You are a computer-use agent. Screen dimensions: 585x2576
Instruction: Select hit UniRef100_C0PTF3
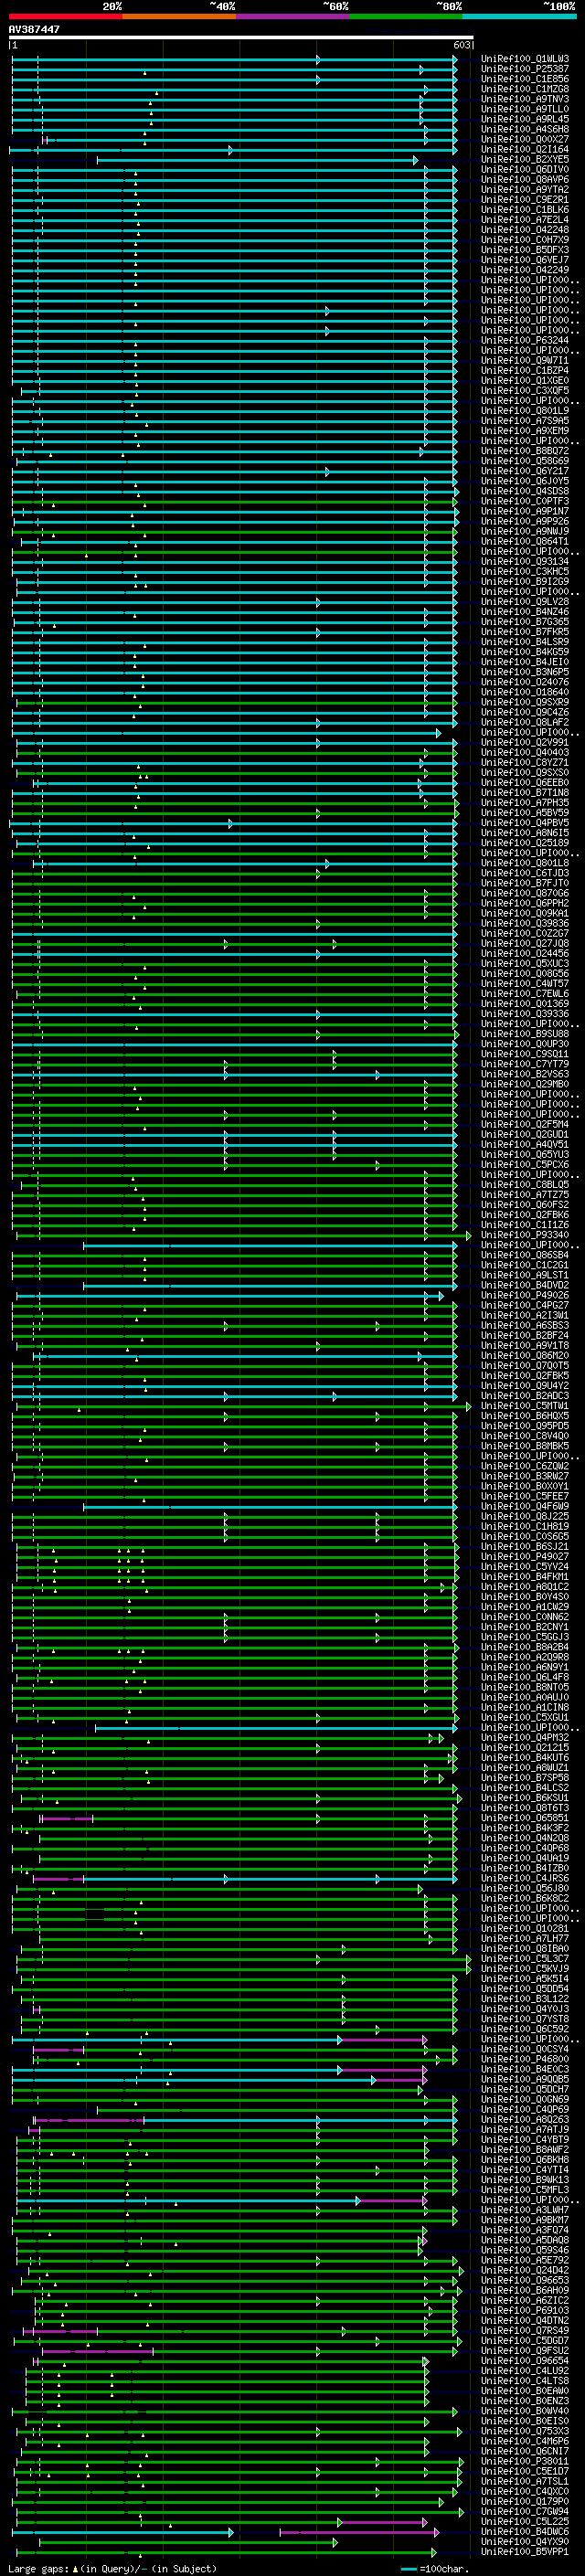(525, 501)
